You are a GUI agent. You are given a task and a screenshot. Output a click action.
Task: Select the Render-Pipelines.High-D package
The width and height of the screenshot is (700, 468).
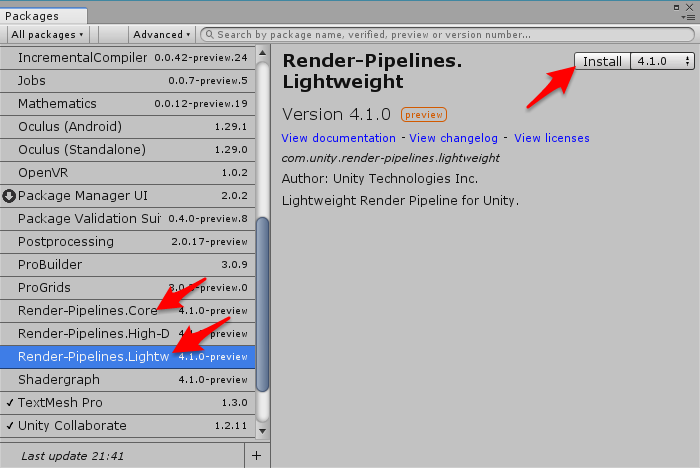[x=128, y=334]
